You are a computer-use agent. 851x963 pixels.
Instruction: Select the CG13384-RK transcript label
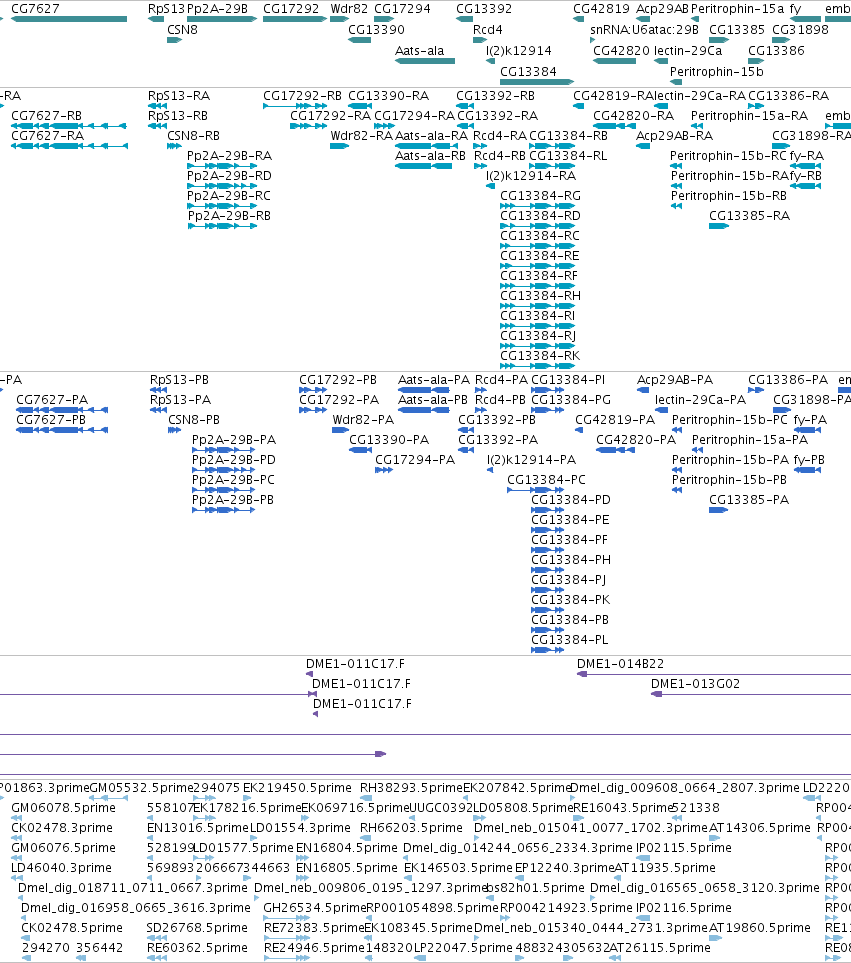click(x=540, y=355)
